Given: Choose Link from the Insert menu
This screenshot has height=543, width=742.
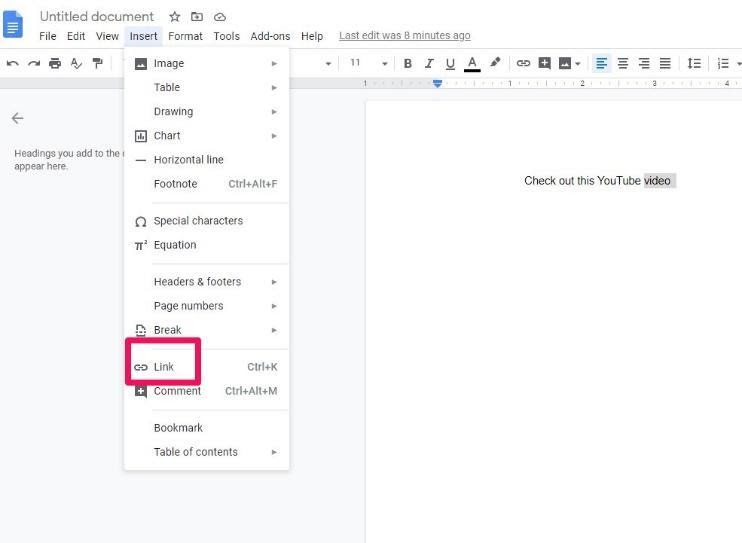Looking at the screenshot, I should [x=164, y=367].
